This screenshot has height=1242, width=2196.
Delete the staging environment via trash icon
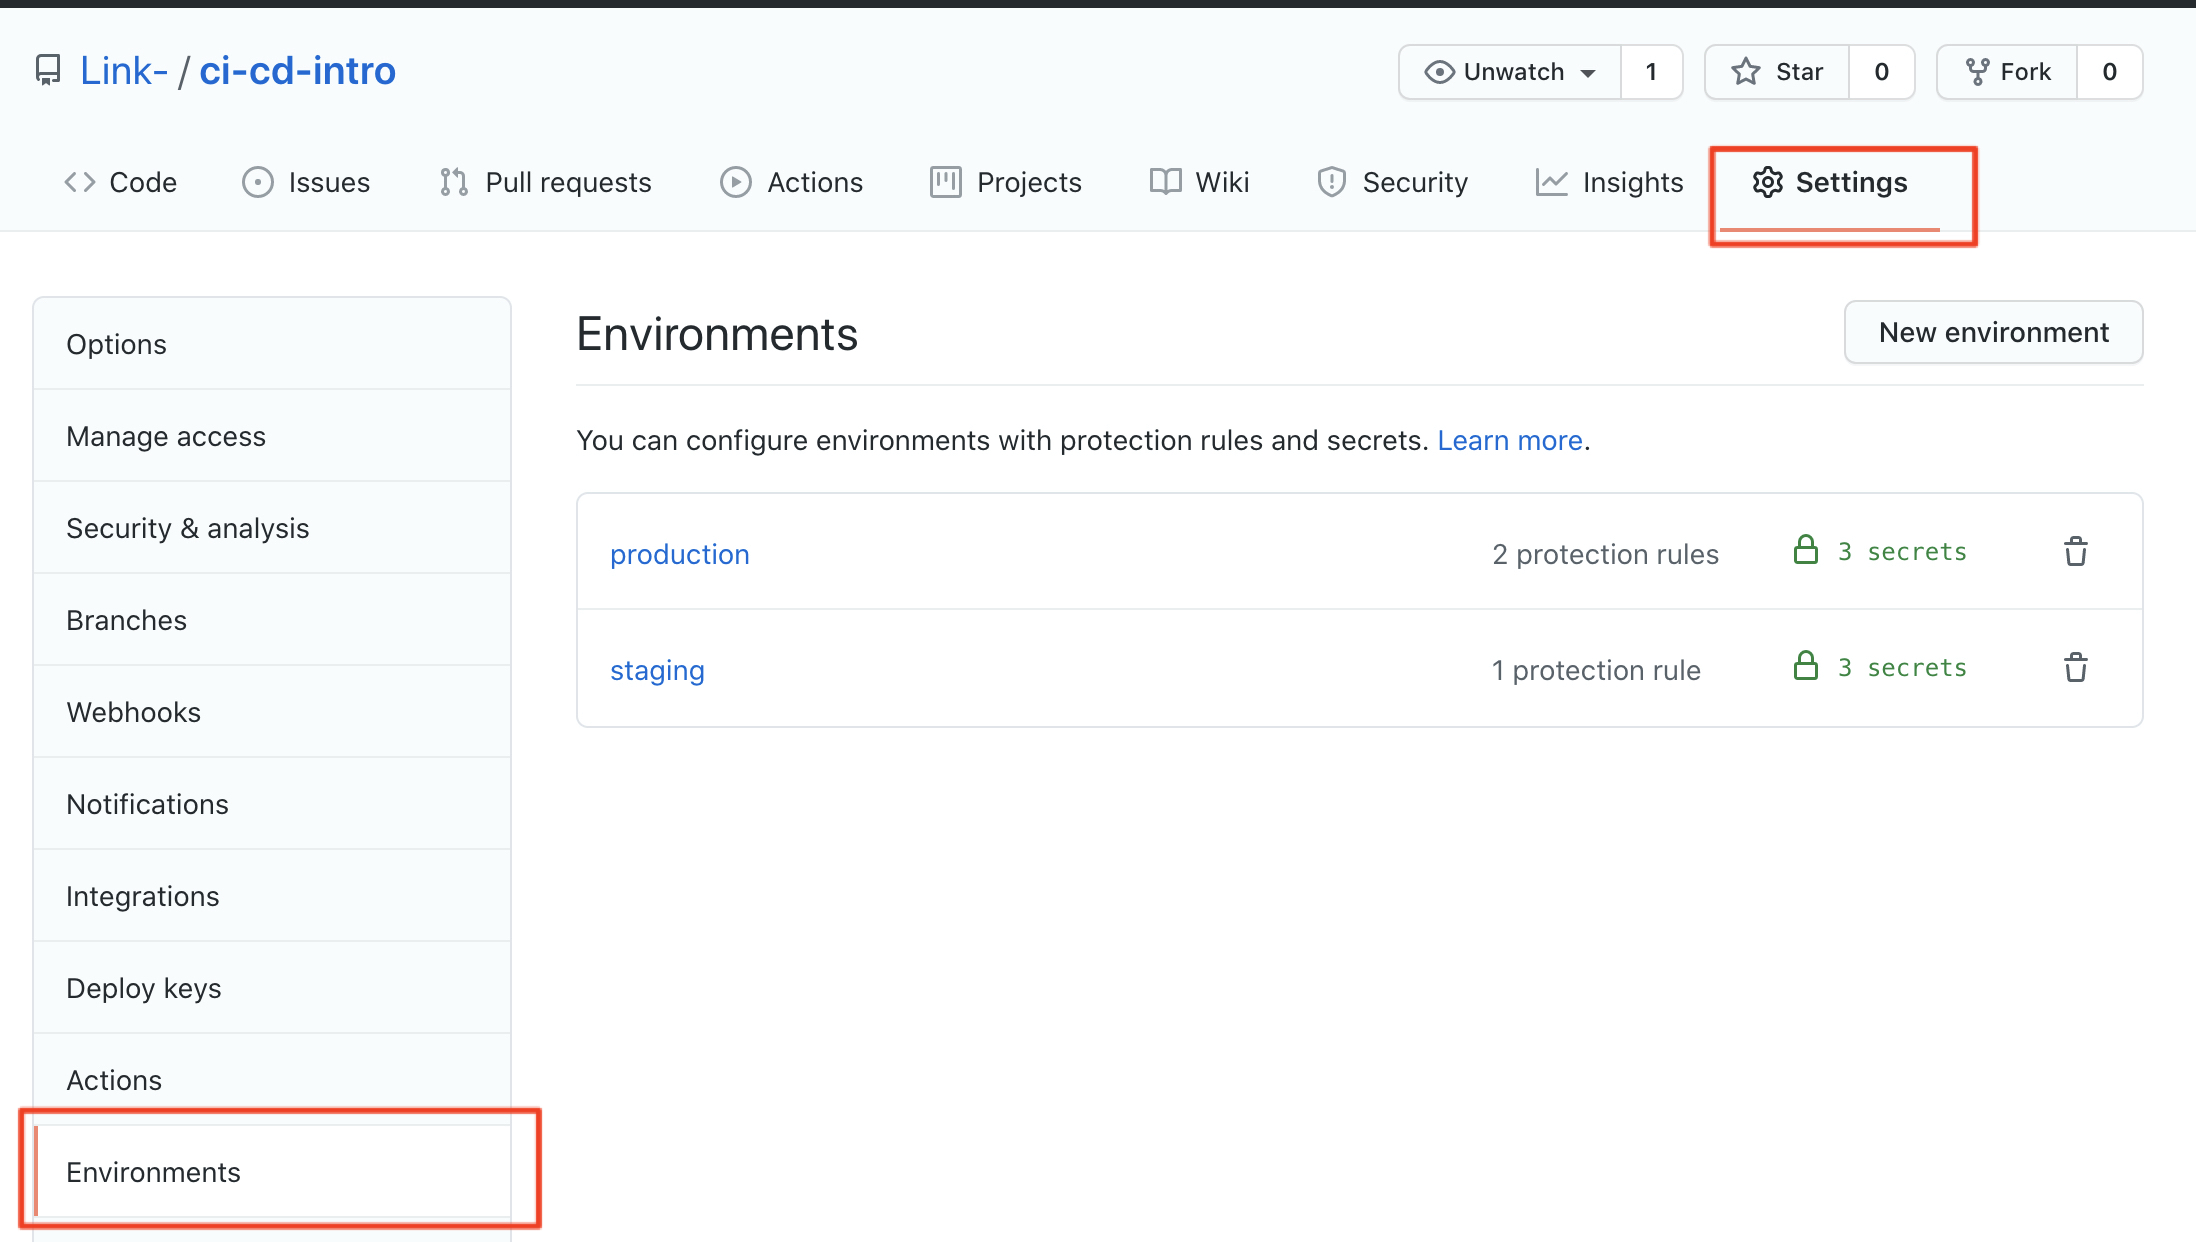pos(2076,667)
